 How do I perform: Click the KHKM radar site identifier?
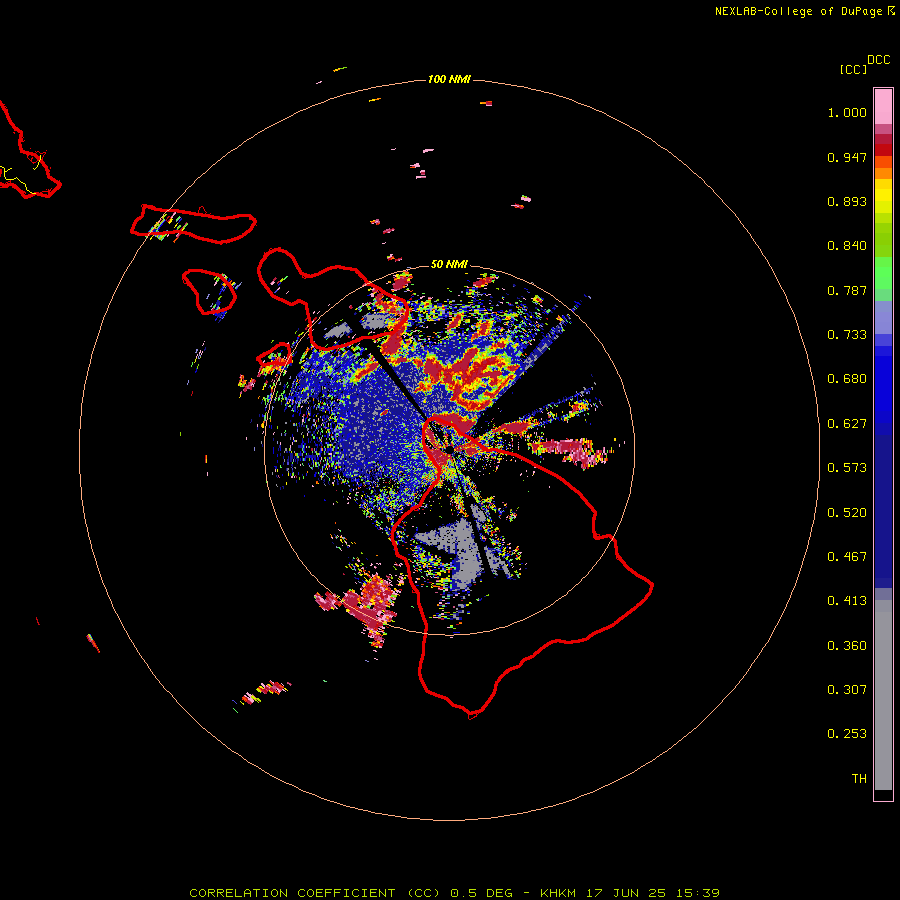(x=558, y=893)
